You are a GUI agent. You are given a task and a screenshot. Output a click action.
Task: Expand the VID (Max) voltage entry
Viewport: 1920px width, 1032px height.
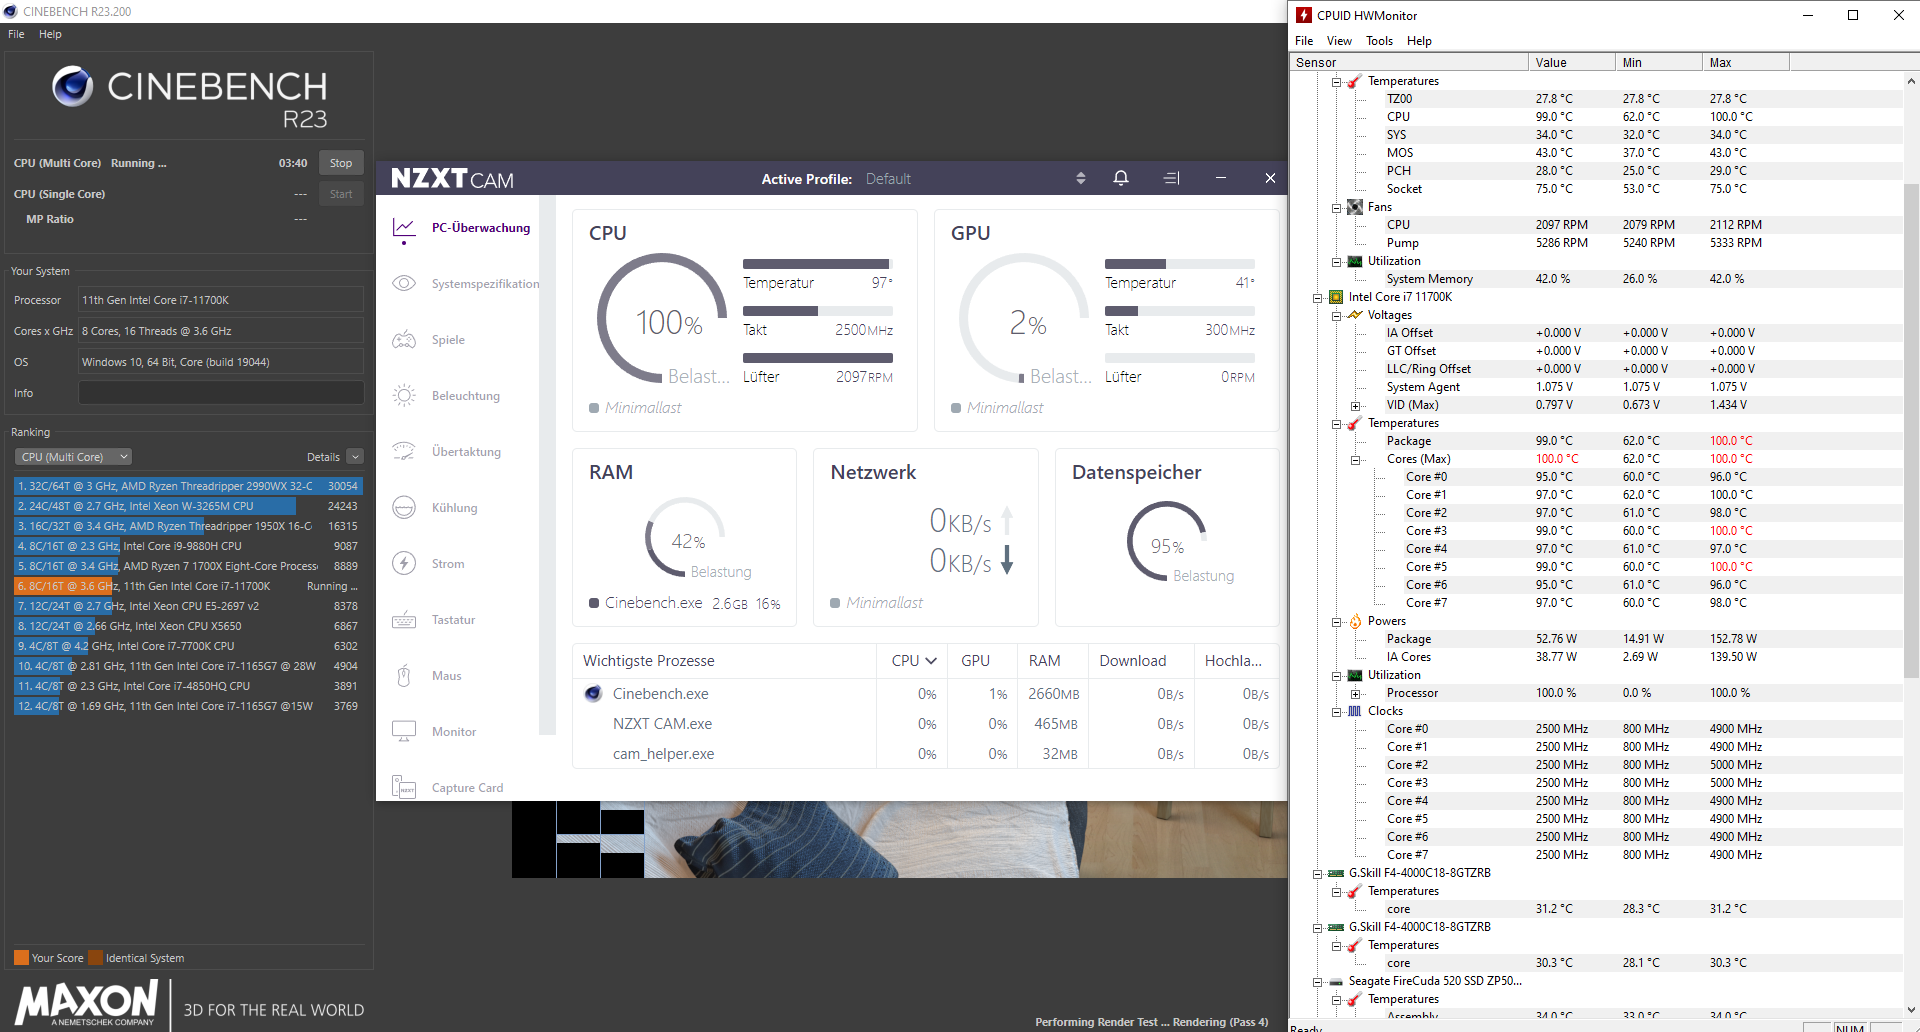tap(1355, 406)
